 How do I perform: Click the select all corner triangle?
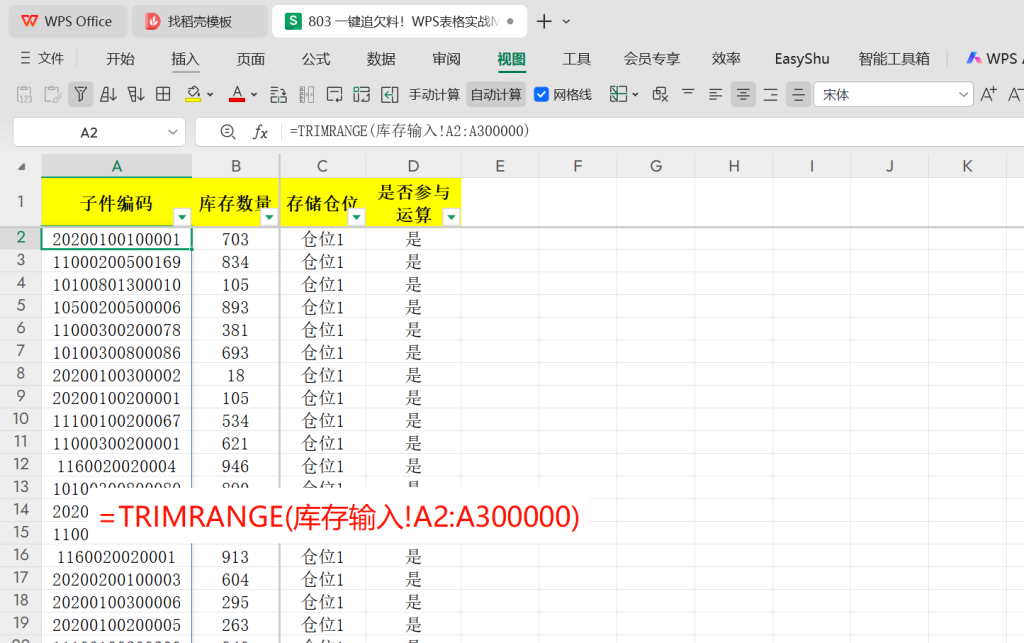(22, 166)
